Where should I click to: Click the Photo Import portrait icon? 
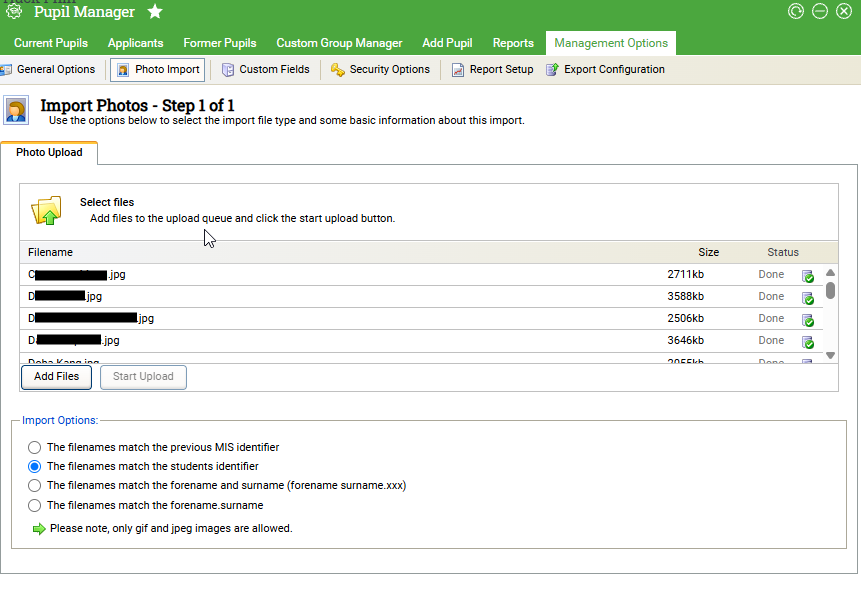(x=123, y=70)
